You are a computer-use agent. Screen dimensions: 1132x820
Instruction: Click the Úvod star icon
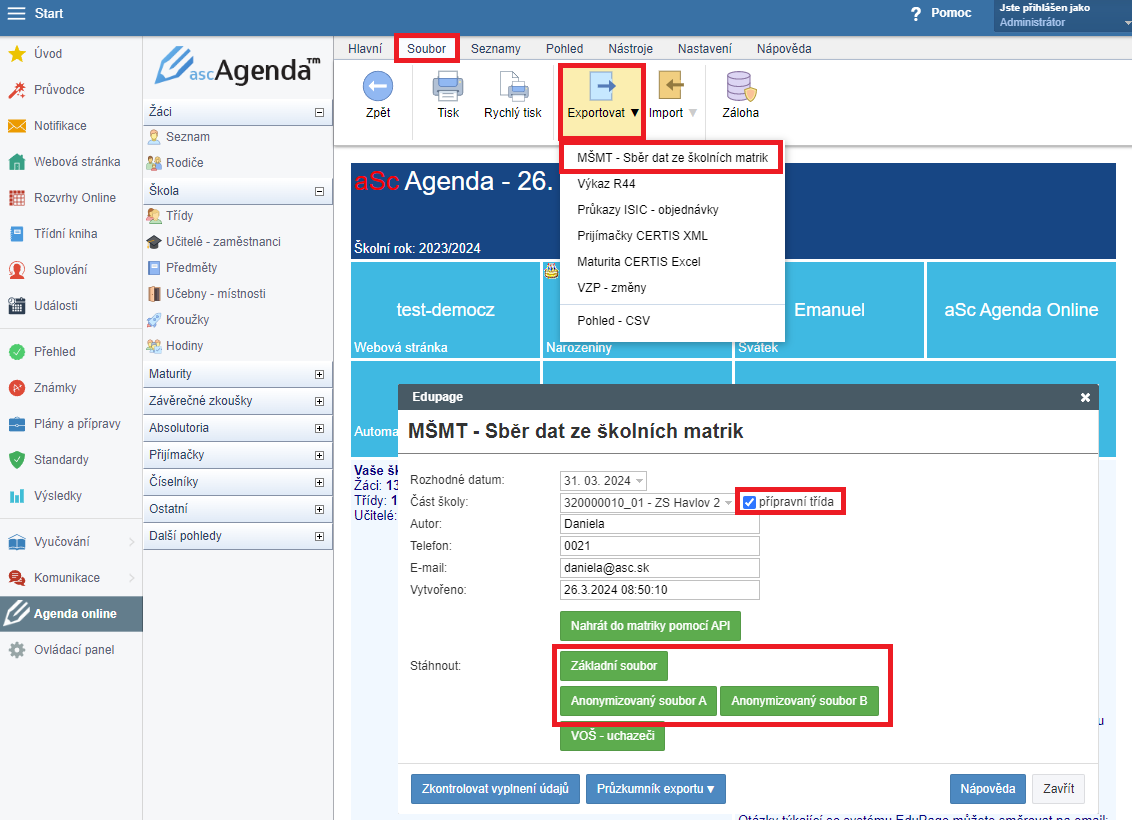tap(17, 53)
